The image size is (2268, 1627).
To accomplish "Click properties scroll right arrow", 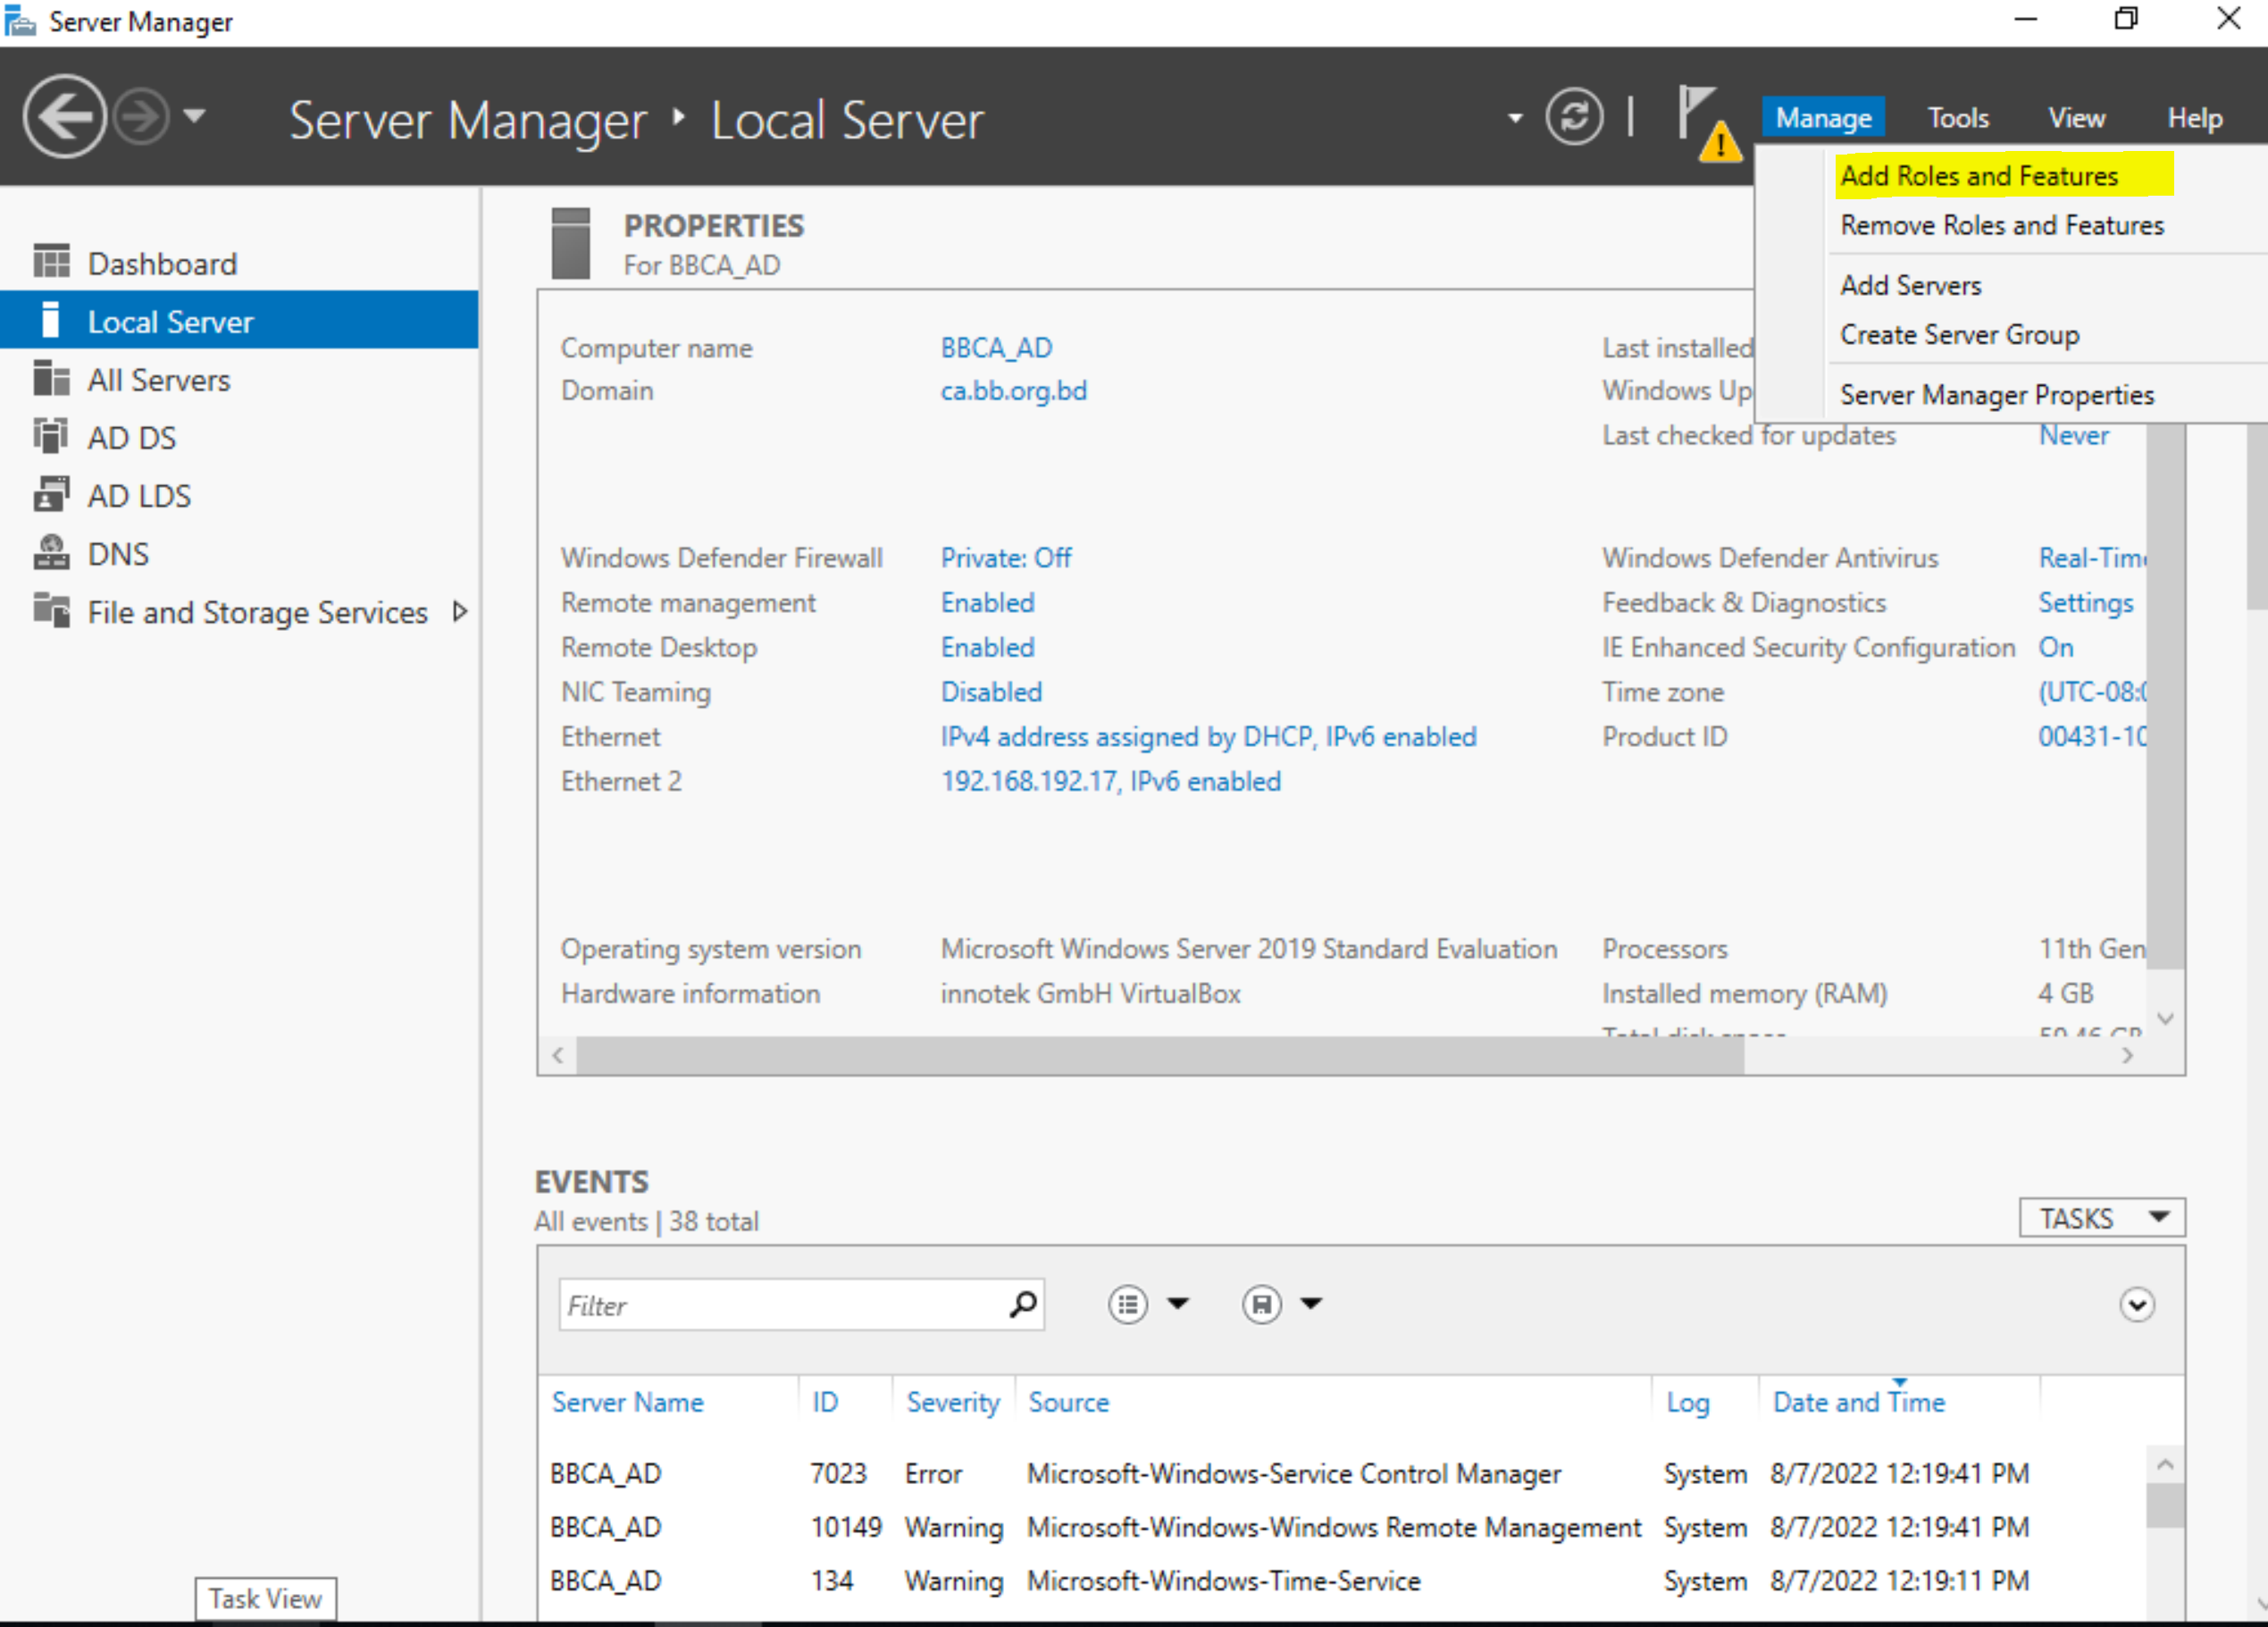I will (2127, 1055).
